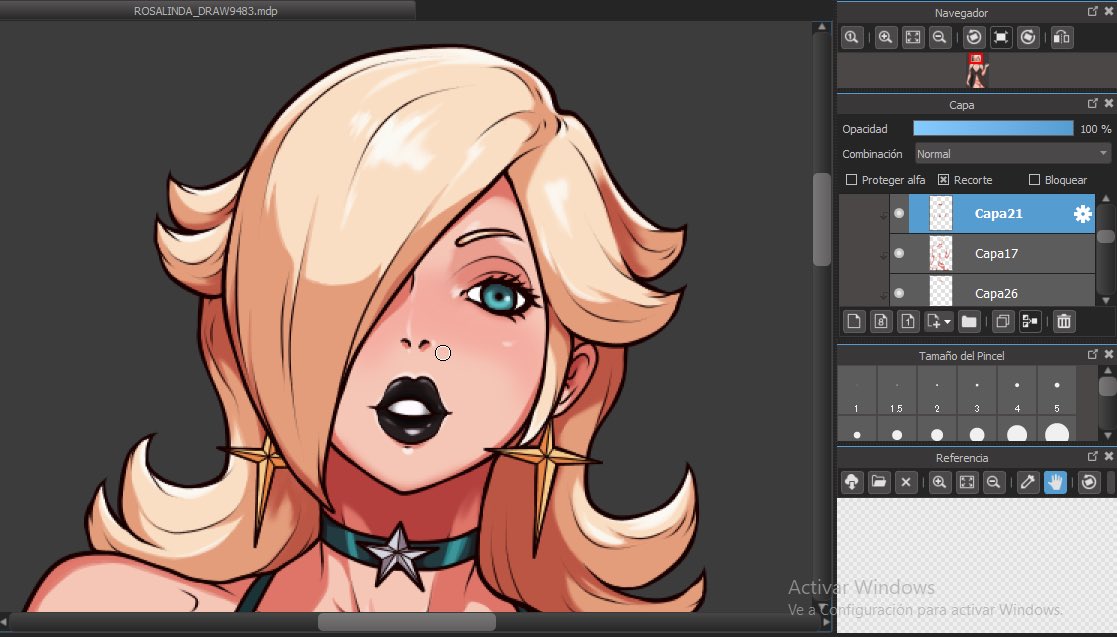Screen dimensions: 1117x637
Task: Open the Combinación blend mode dropdown
Action: (x=1012, y=154)
